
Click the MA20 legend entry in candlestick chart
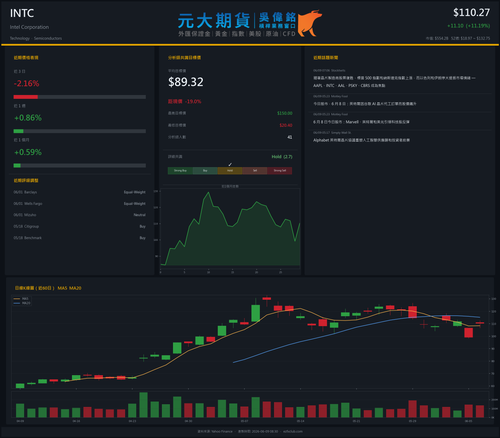coord(22,303)
